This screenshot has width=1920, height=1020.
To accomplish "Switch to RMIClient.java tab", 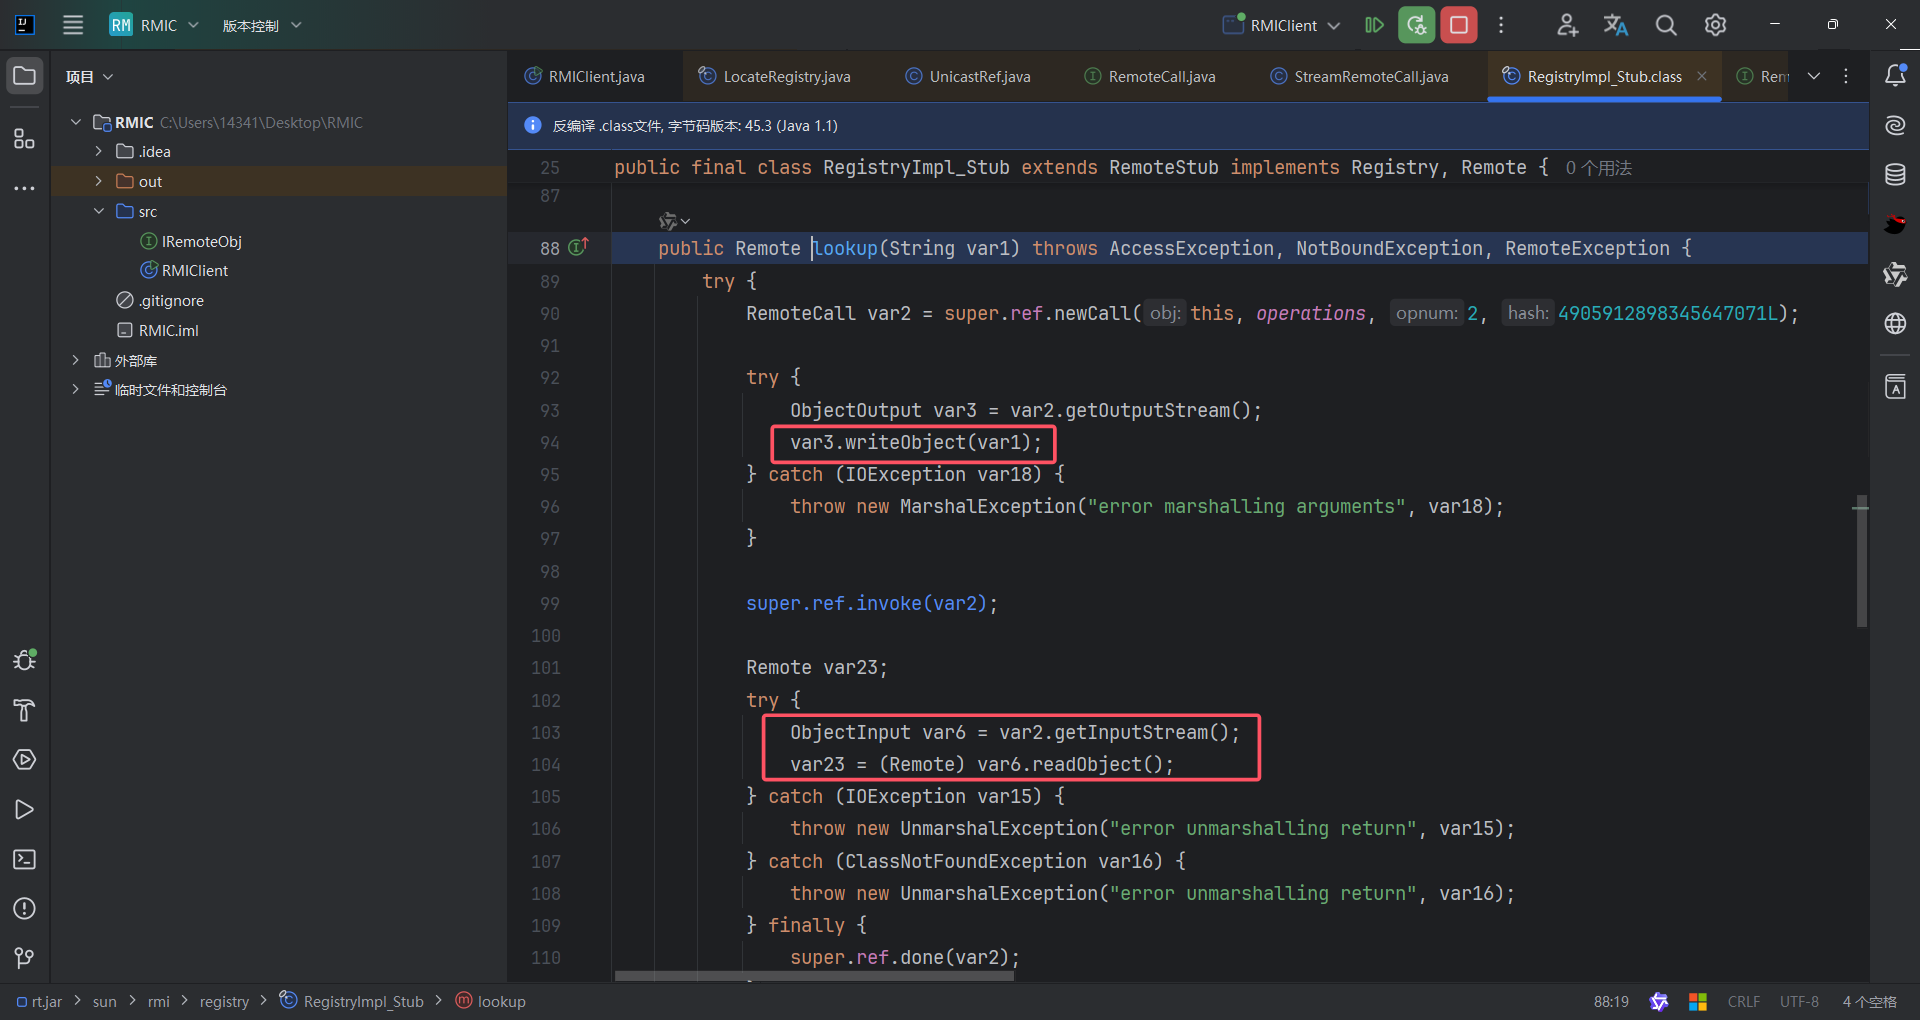I will [585, 76].
